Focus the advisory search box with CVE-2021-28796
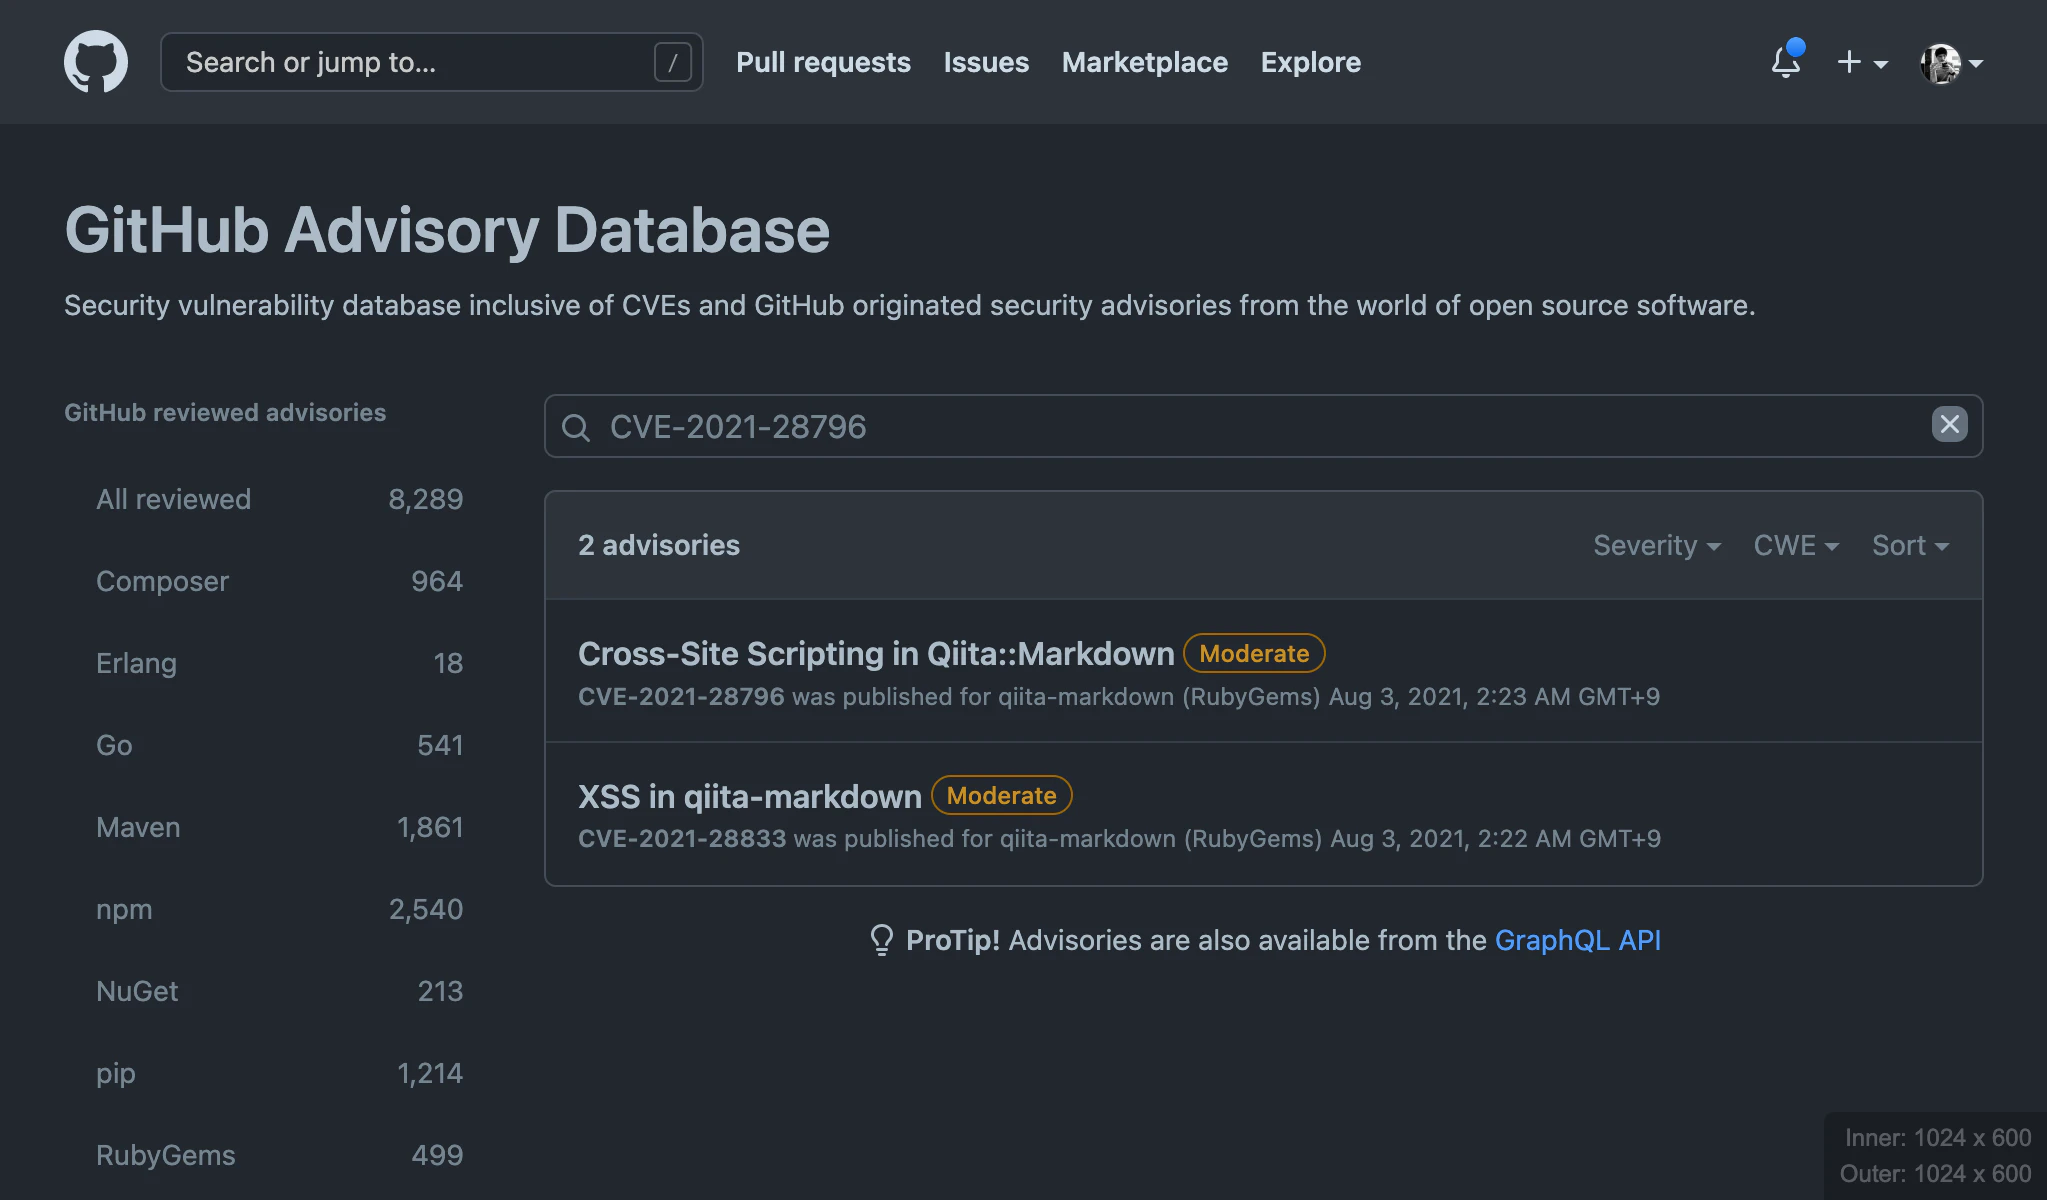Image resolution: width=2047 pixels, height=1200 pixels. pyautogui.click(x=1263, y=426)
